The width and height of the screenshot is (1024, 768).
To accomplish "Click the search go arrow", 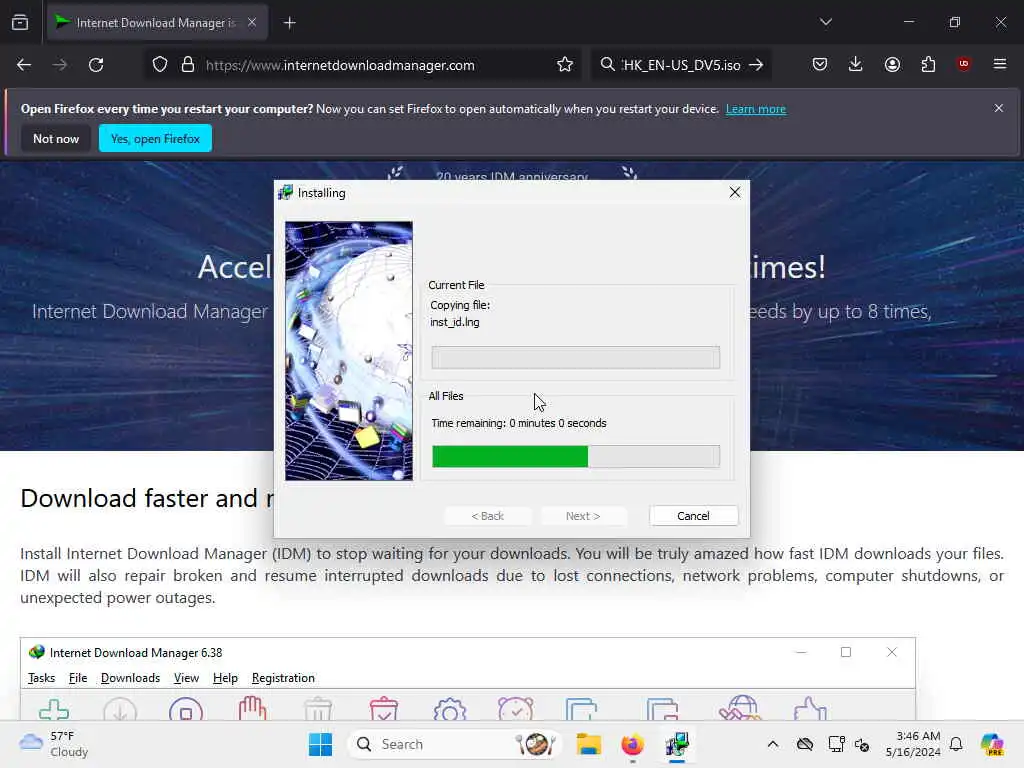I will point(756,65).
